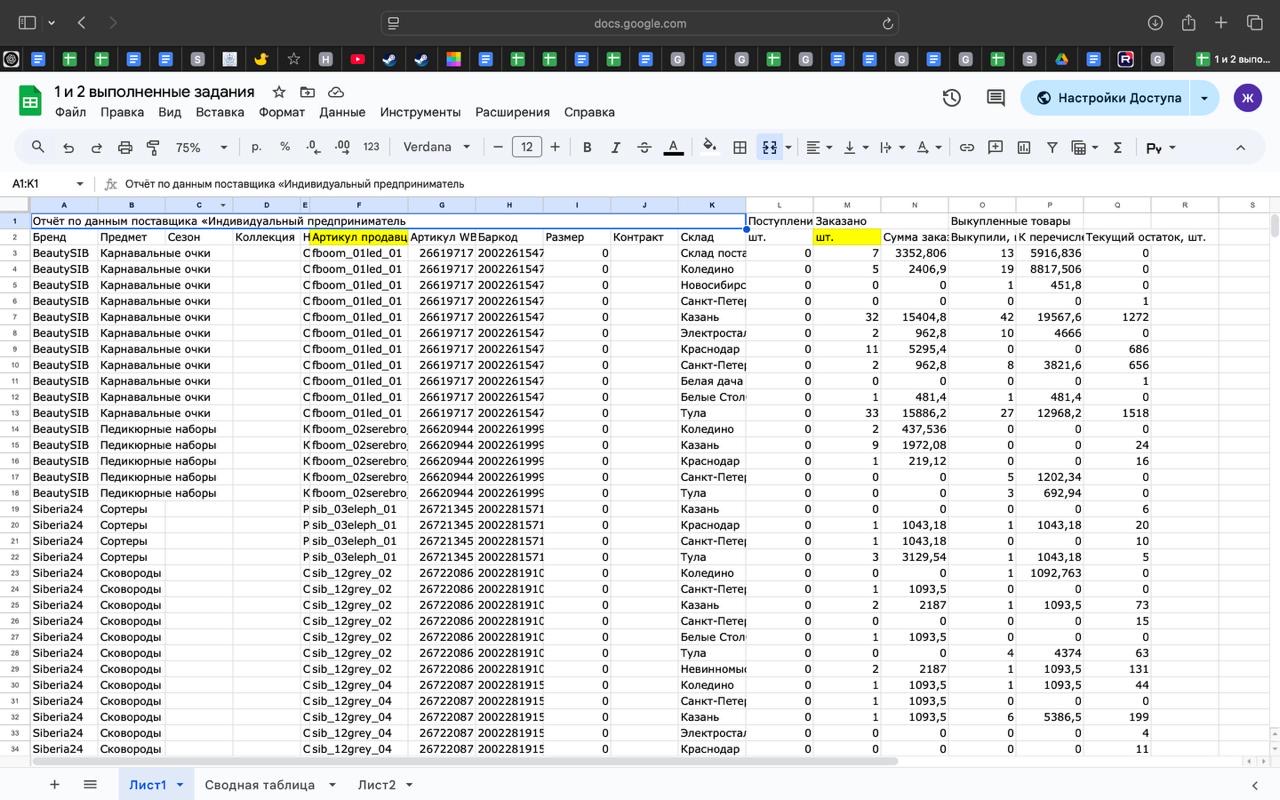
Task: Toggle bold formatting
Action: (x=587, y=147)
